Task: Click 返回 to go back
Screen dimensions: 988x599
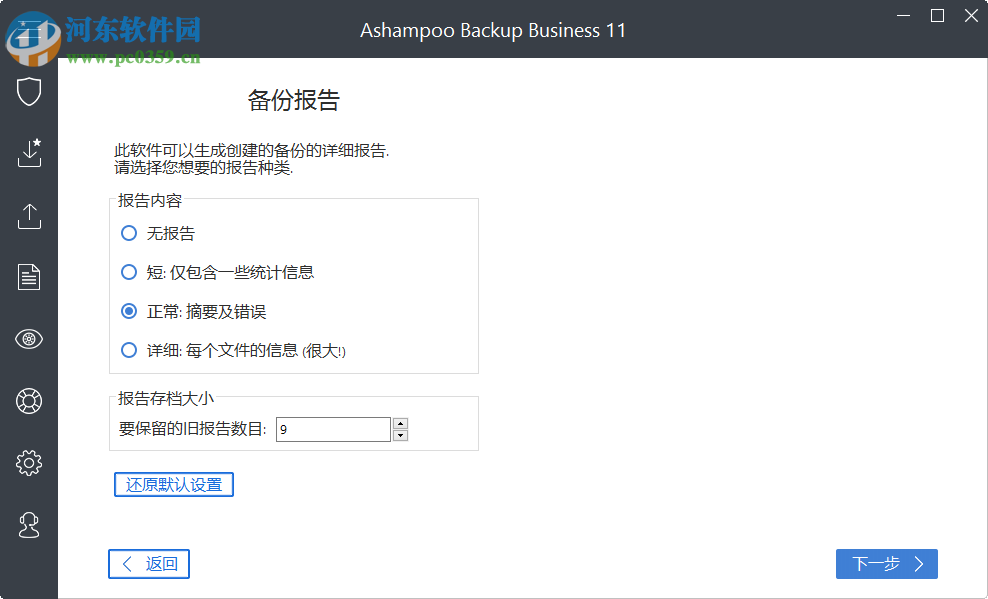Action: [148, 564]
